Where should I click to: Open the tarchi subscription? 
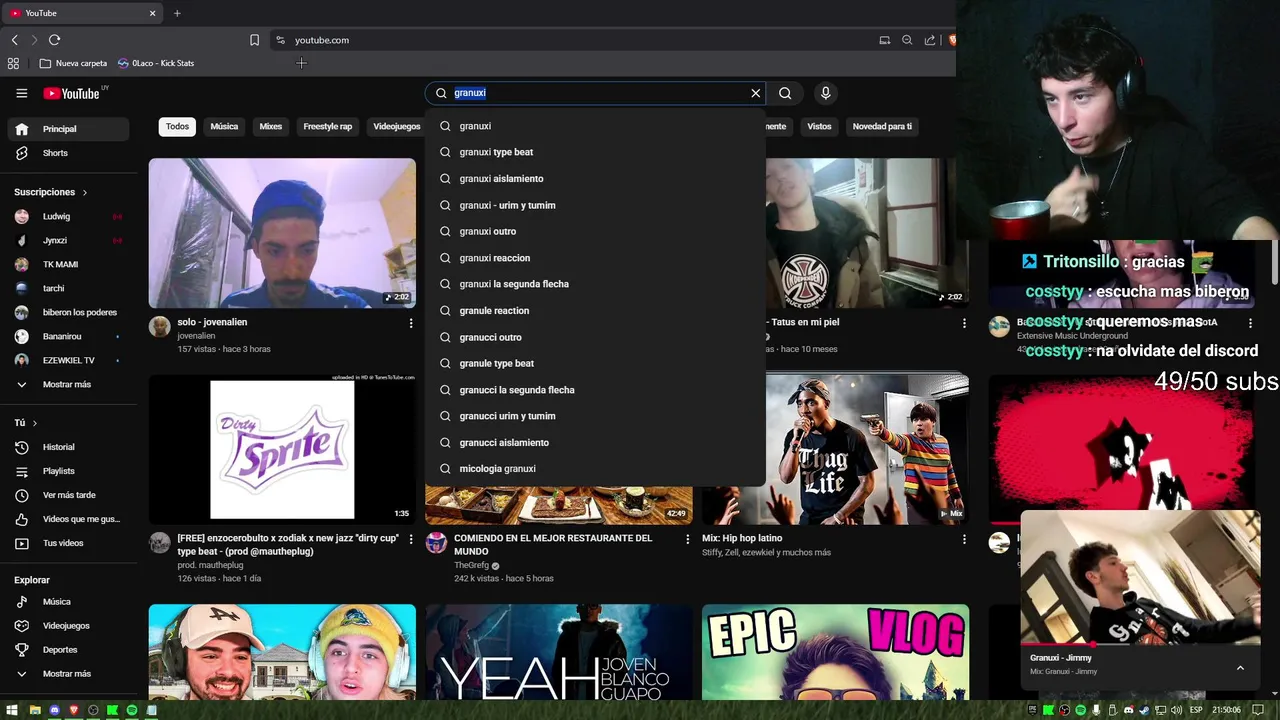coord(68,288)
